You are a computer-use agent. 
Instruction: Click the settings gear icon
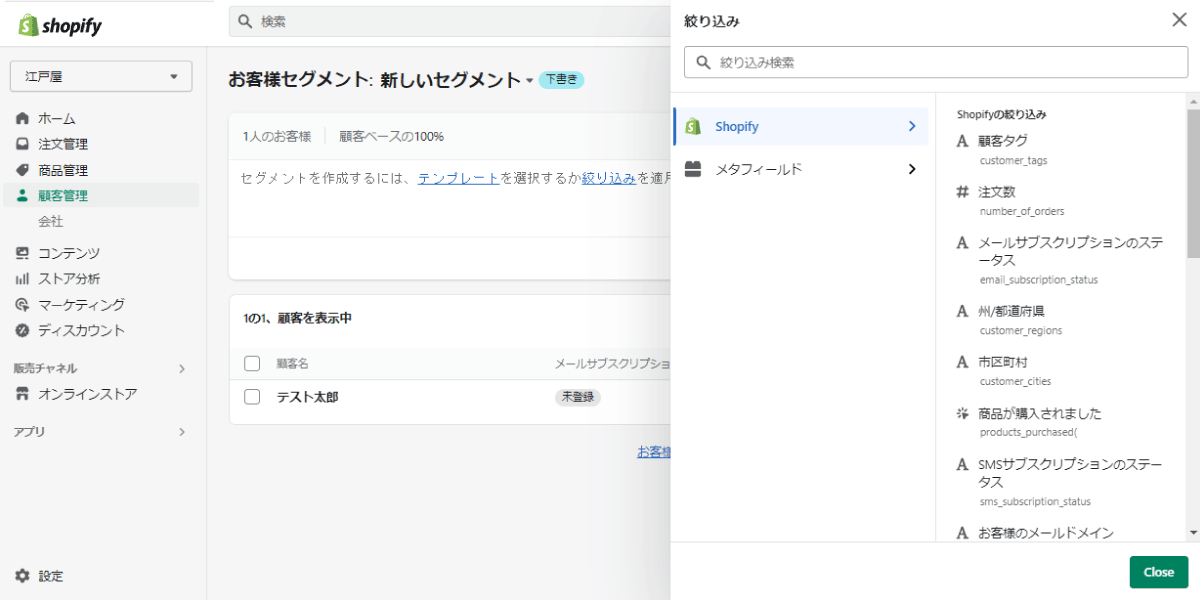(x=22, y=576)
